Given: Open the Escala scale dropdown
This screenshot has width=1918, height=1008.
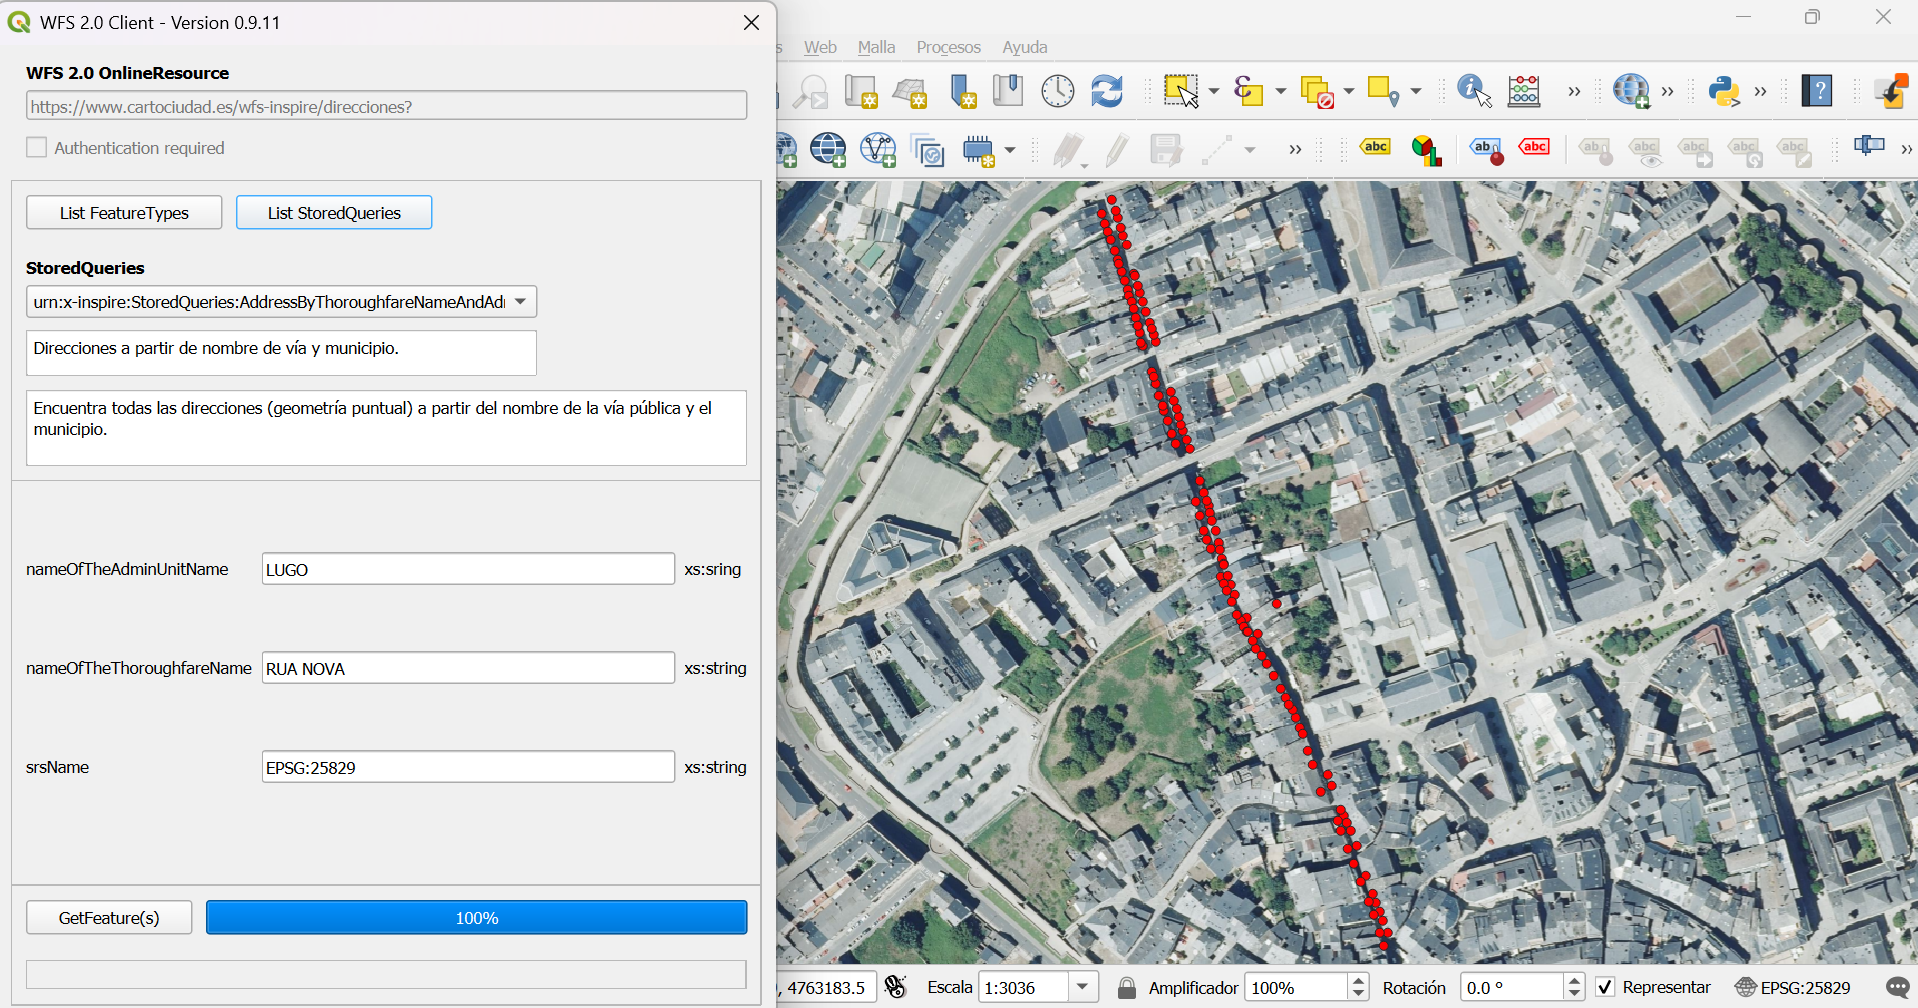Looking at the screenshot, I should point(1082,986).
